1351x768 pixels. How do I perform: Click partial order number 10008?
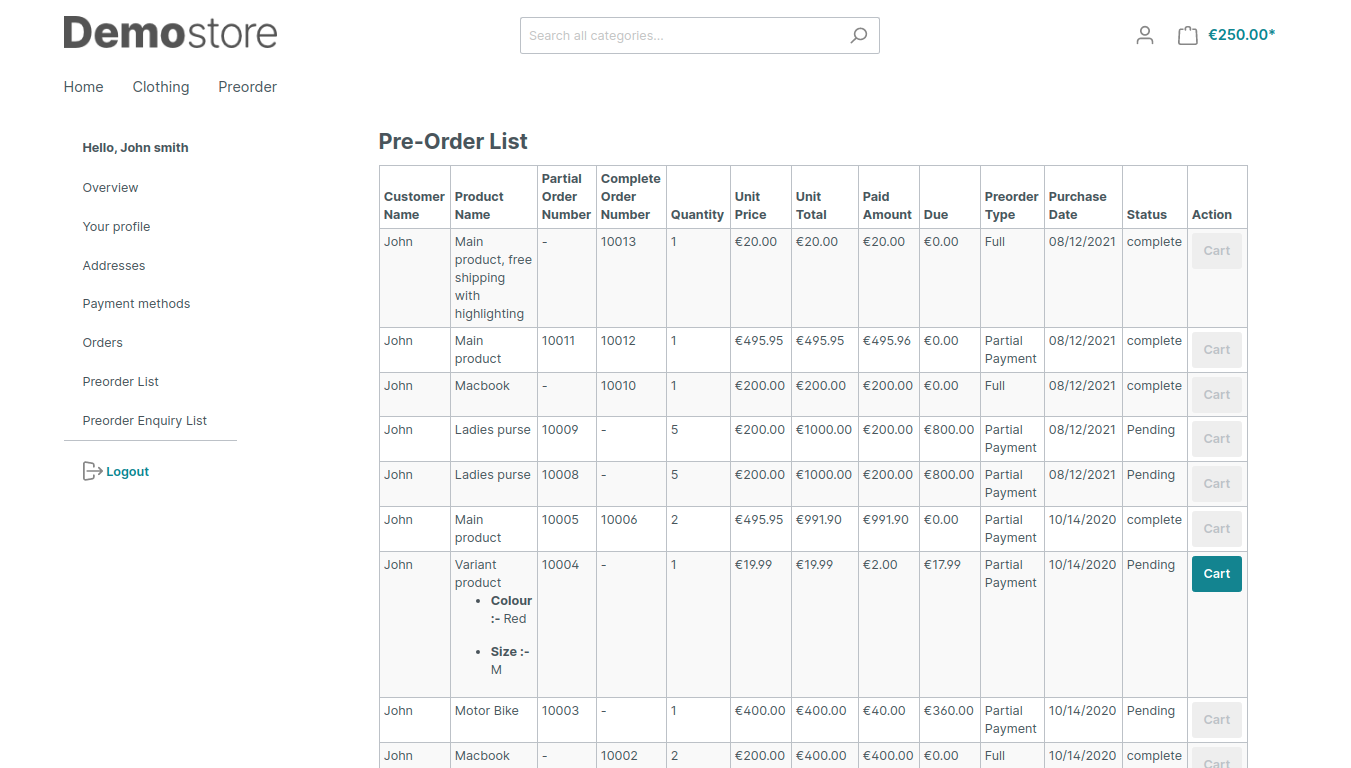click(x=560, y=475)
